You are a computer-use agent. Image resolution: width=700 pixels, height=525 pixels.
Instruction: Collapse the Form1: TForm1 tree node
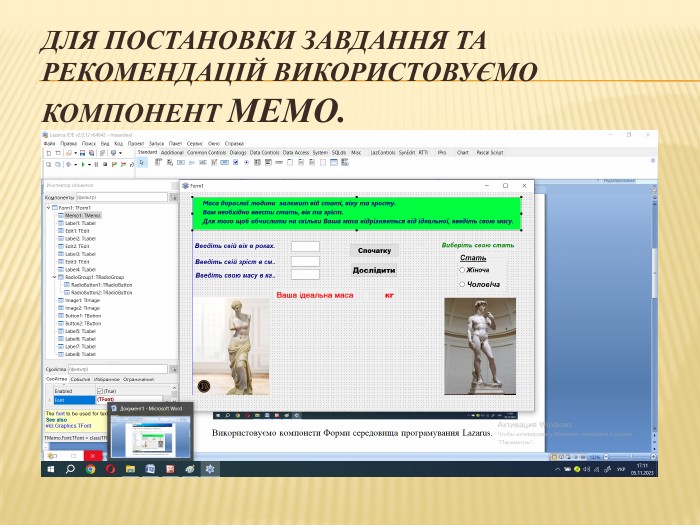[x=49, y=208]
